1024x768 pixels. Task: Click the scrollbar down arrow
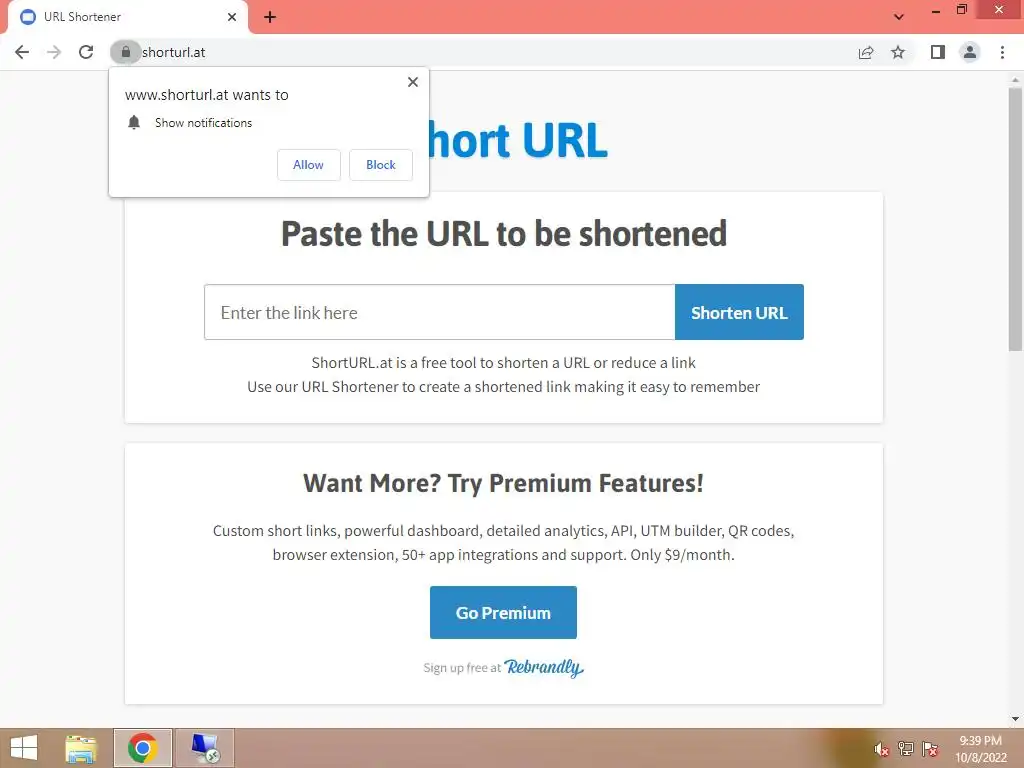point(1015,719)
